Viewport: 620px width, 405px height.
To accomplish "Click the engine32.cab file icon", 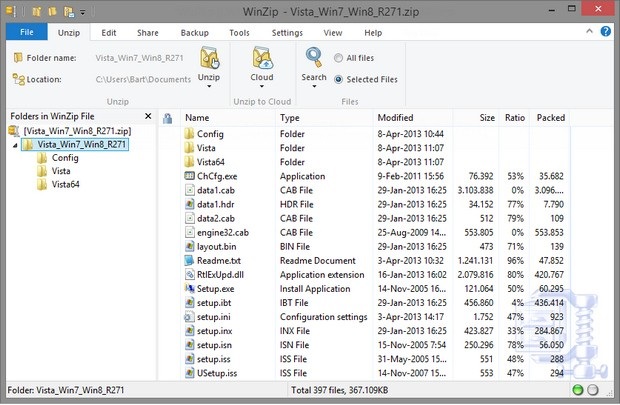I will (190, 232).
